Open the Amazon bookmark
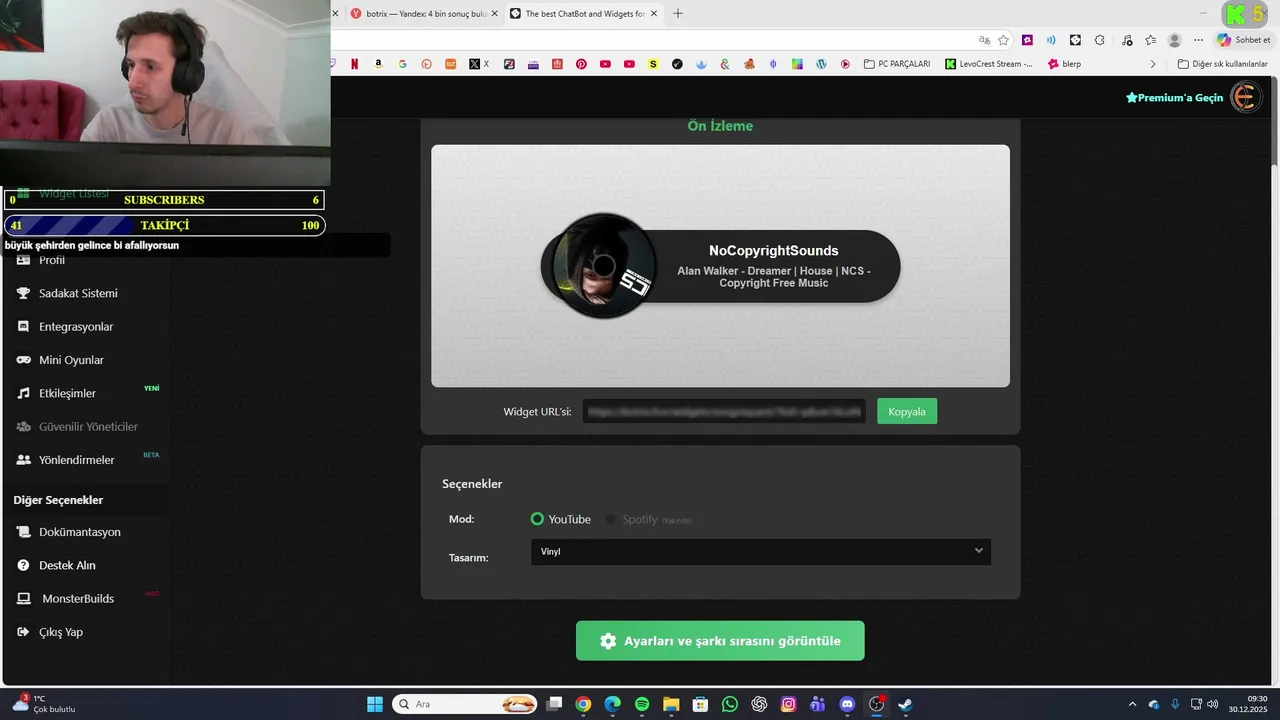This screenshot has height=720, width=1280. pos(378,64)
